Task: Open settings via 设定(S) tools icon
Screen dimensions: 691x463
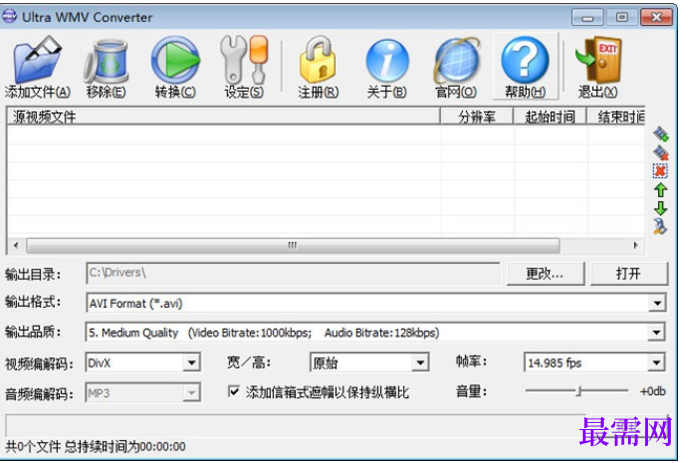Action: [244, 60]
